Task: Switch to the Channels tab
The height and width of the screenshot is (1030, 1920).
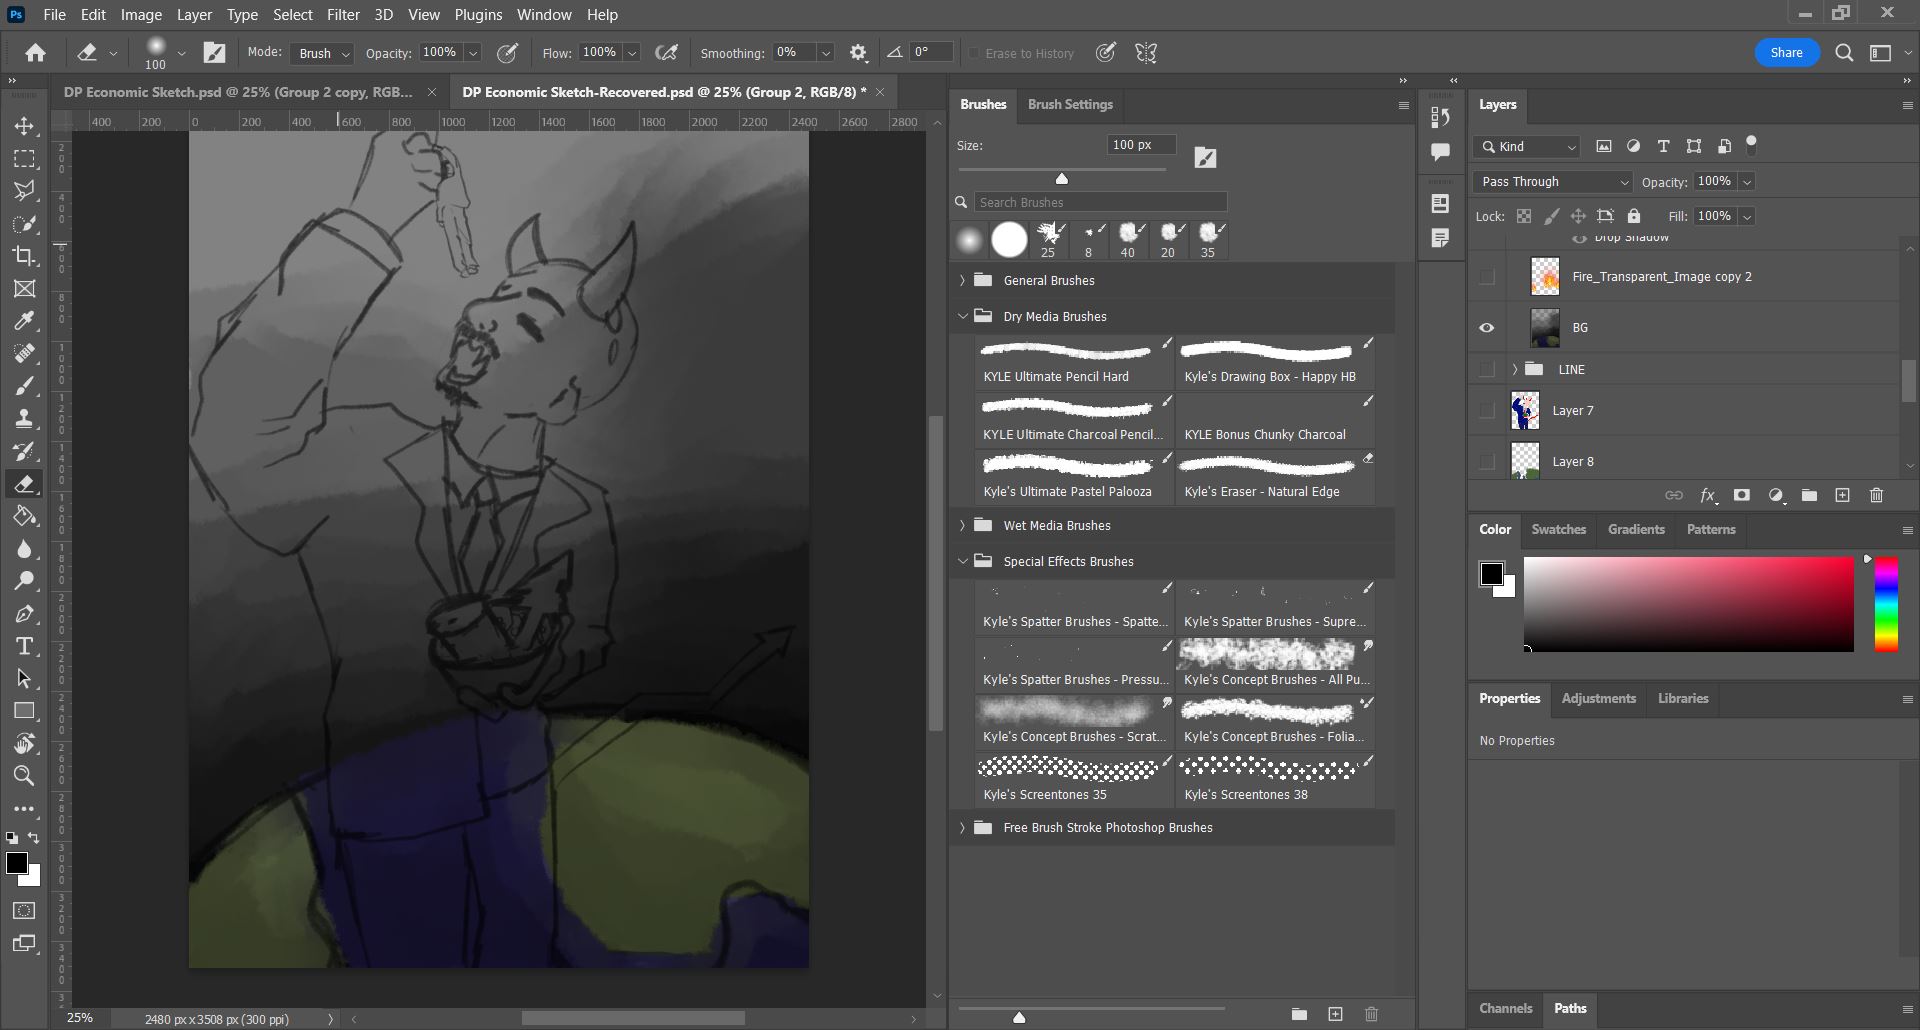Action: coord(1505,1008)
